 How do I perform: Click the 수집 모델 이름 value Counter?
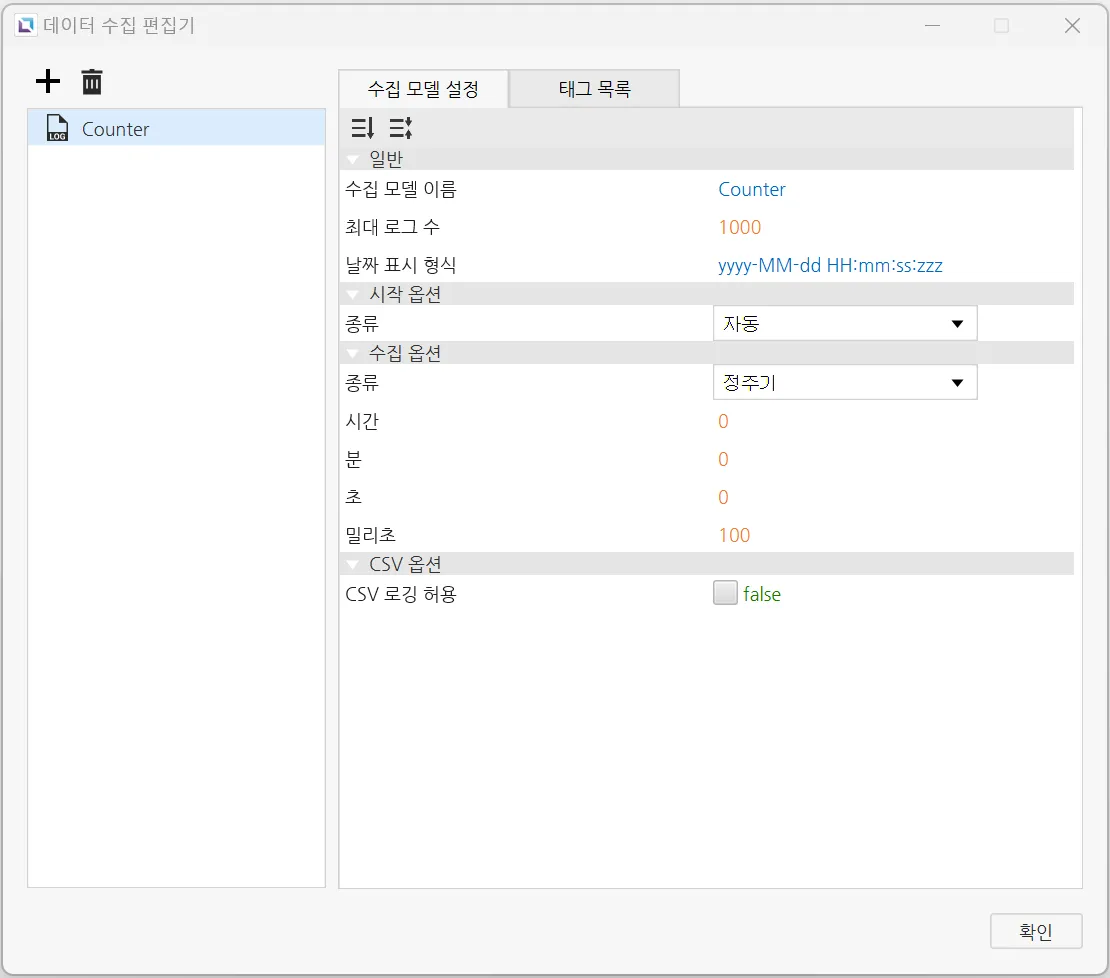[752, 190]
